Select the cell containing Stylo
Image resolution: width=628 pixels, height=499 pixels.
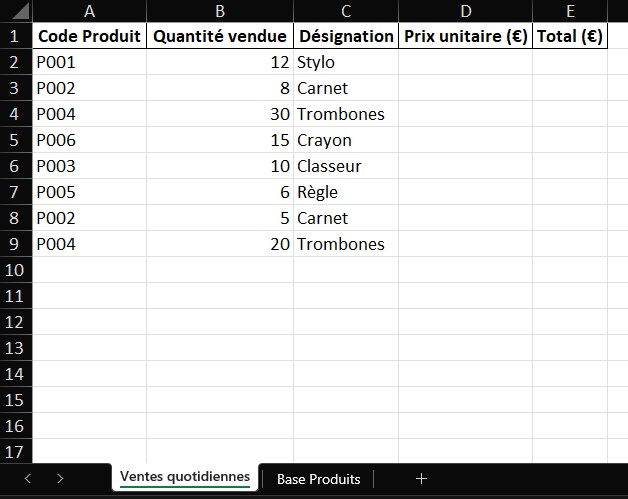point(345,62)
